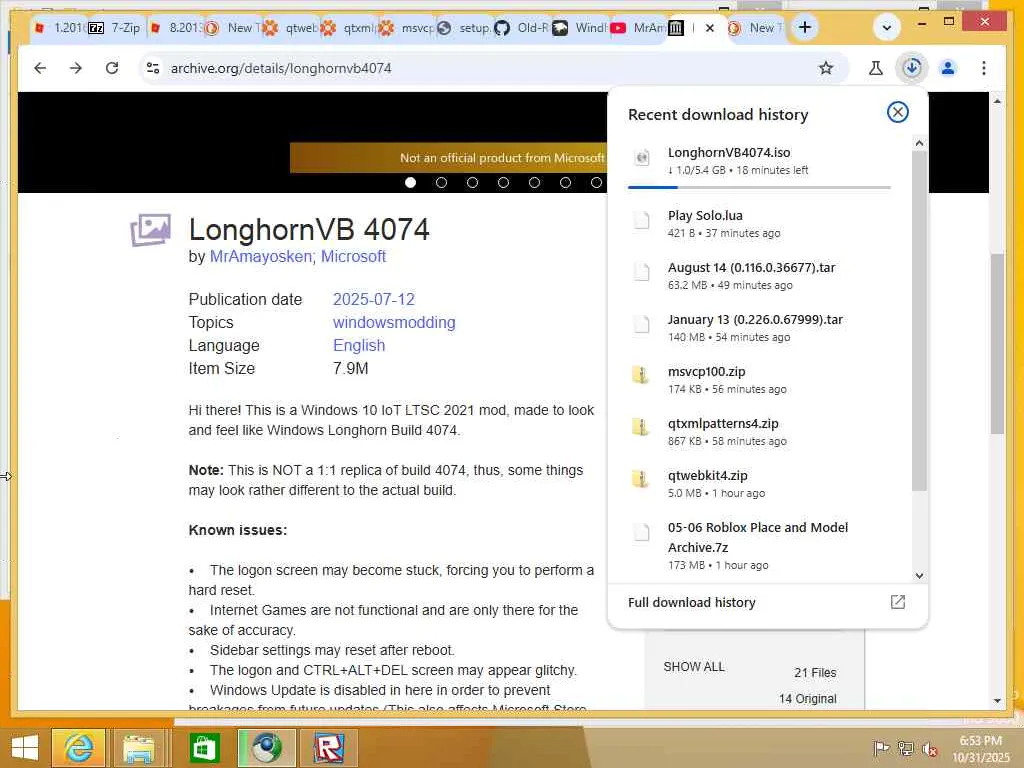This screenshot has width=1024, height=768.
Task: Open MrAmayosken creator link
Action: (x=262, y=257)
